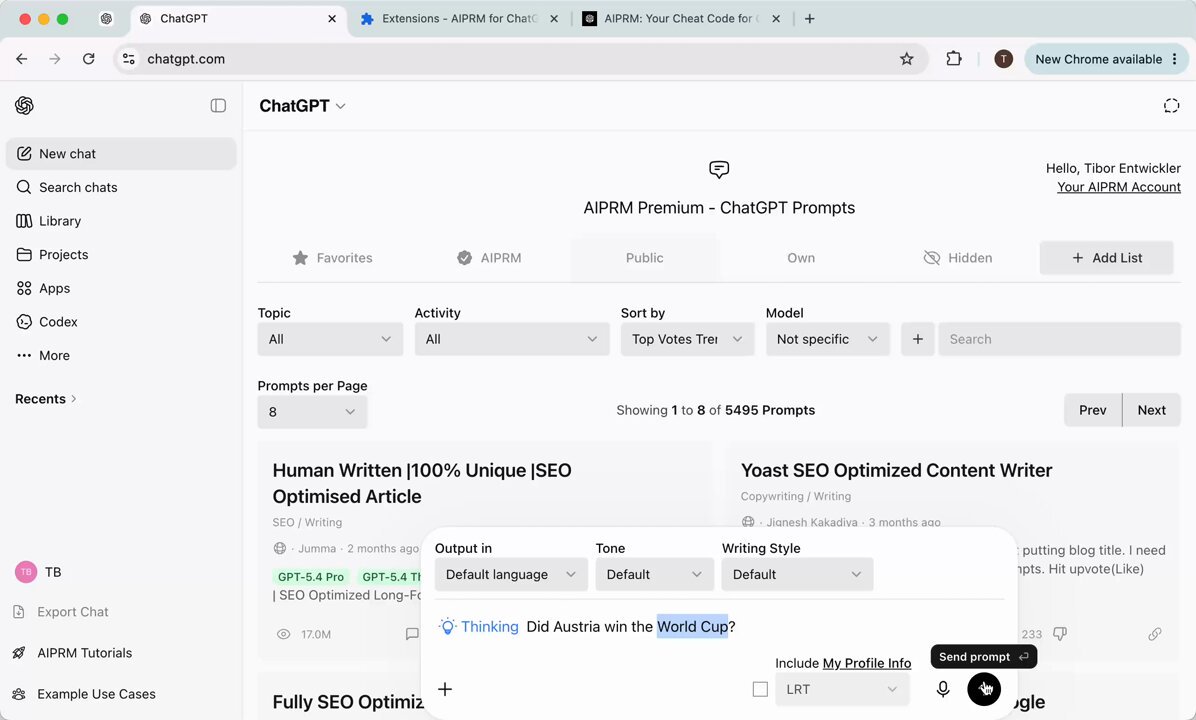Click the prompt Search input field
The height and width of the screenshot is (720, 1196).
1059,339
